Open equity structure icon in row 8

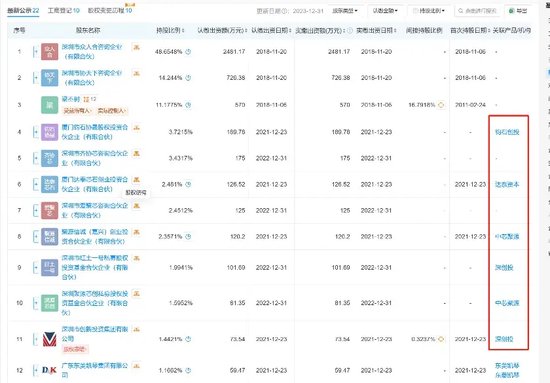(x=136, y=232)
